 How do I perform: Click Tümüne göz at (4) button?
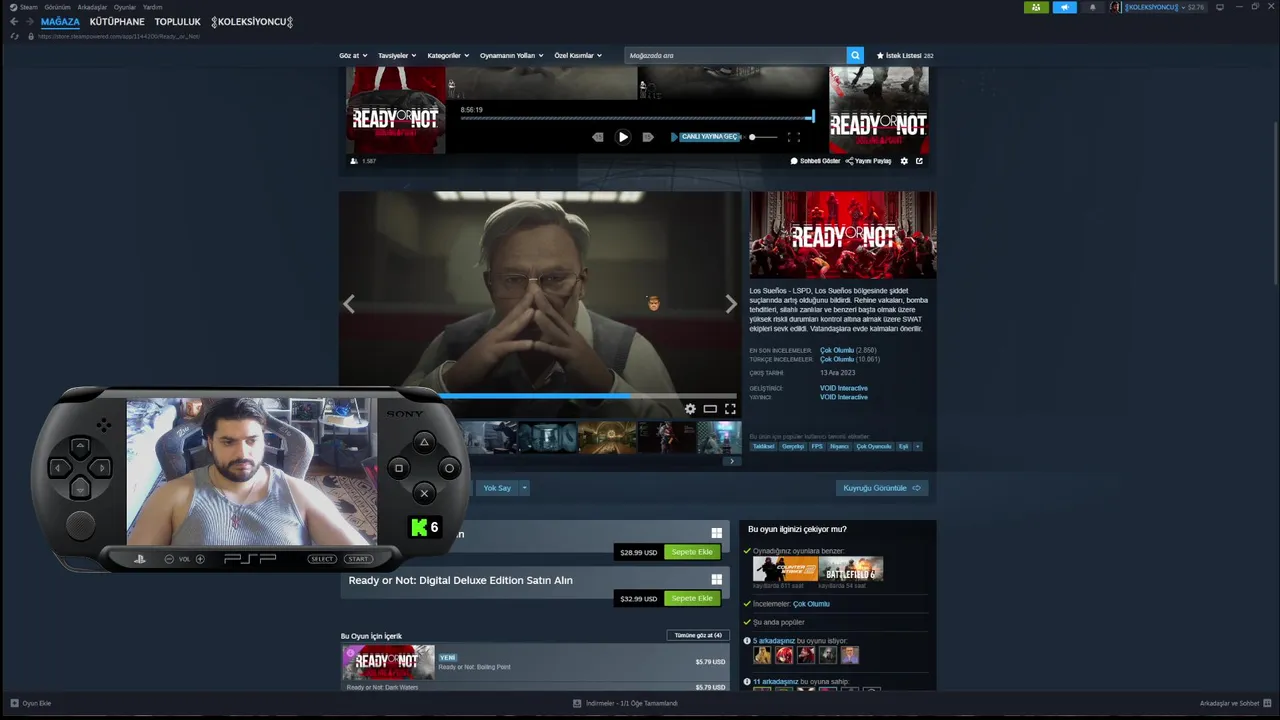click(698, 635)
